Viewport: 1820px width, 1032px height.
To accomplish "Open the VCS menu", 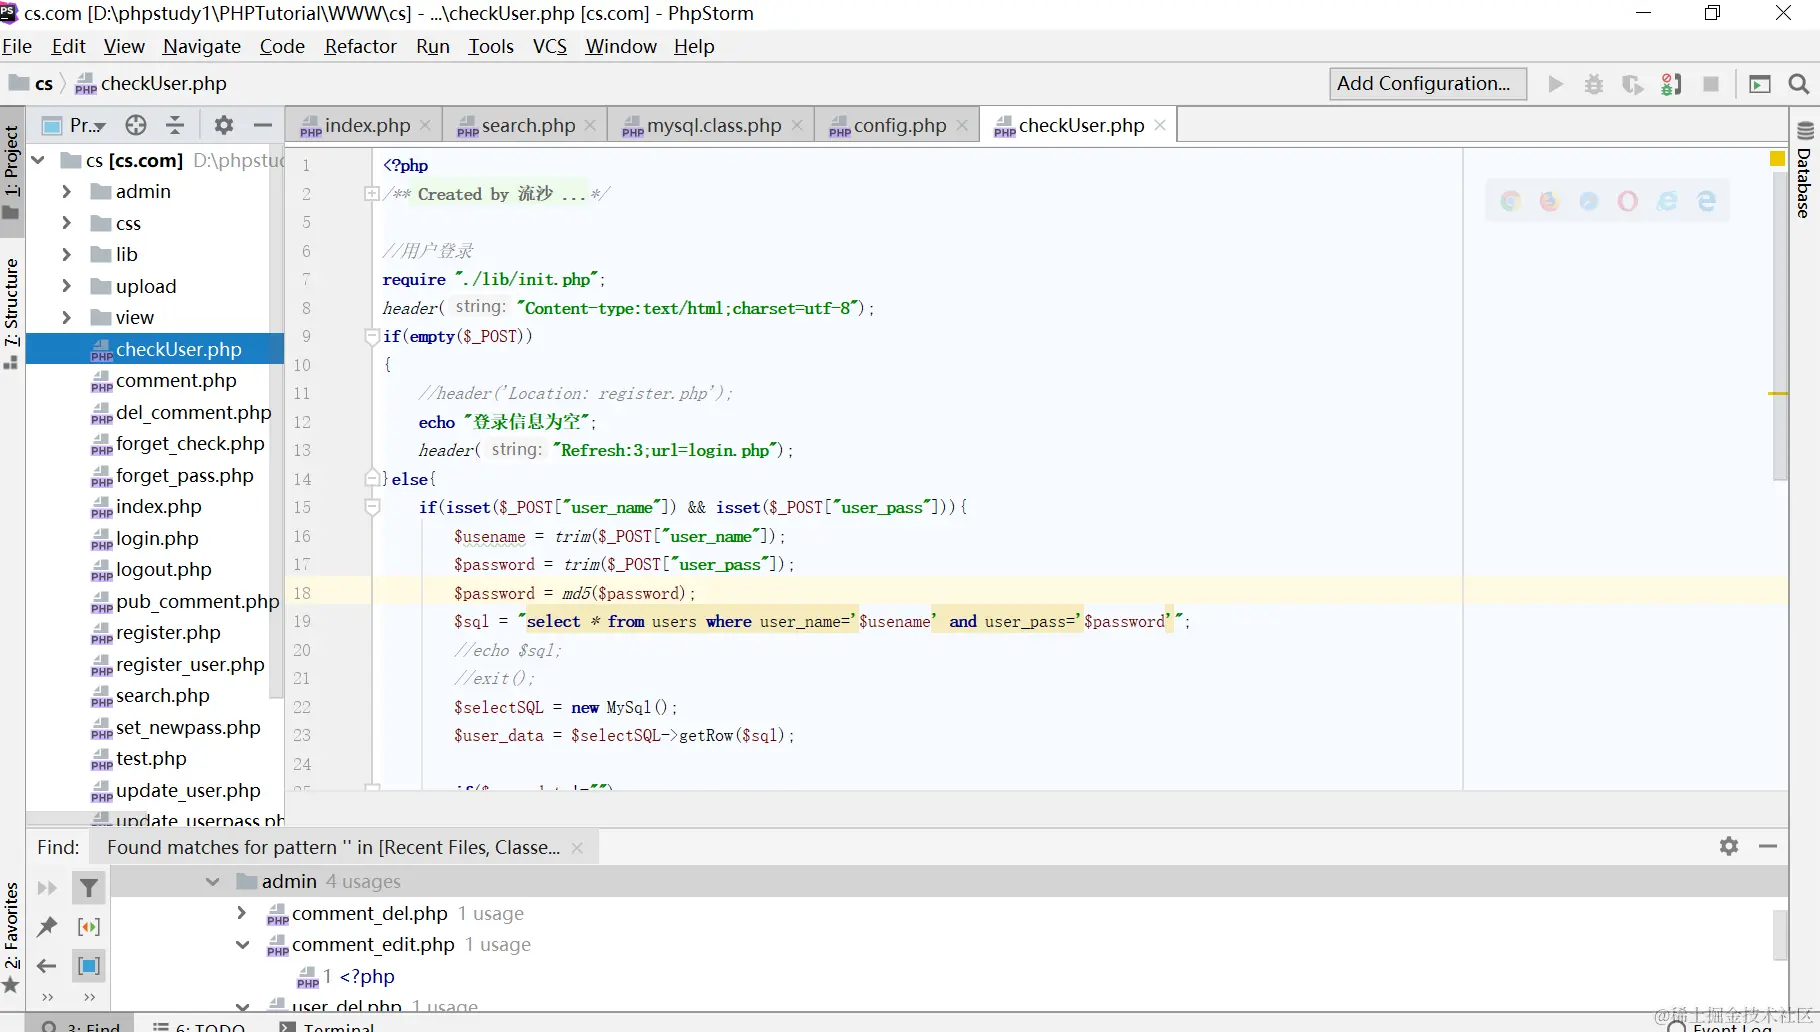I will (x=550, y=46).
